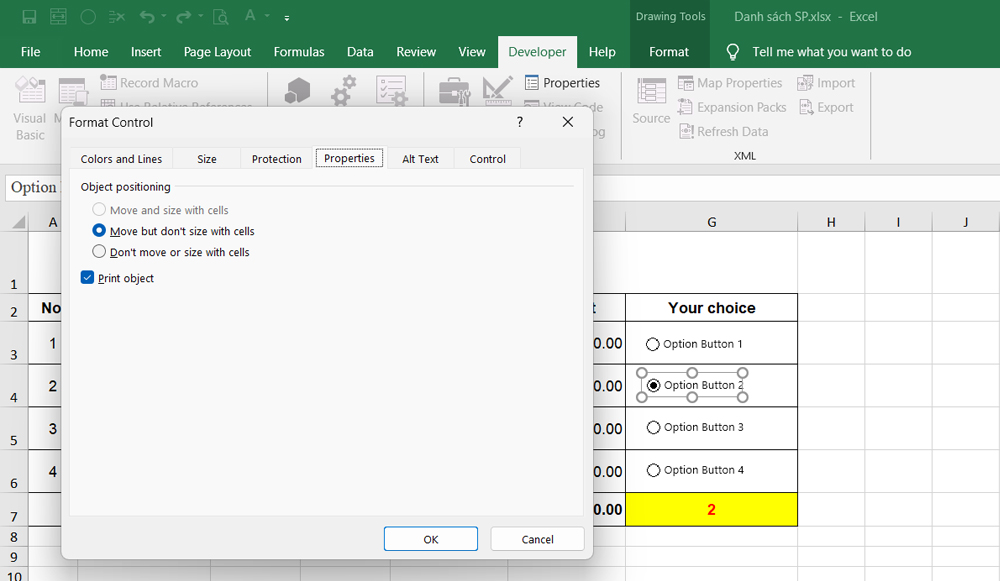Click the XML Export icon
This screenshot has width=1000, height=581.
pyautogui.click(x=806, y=107)
